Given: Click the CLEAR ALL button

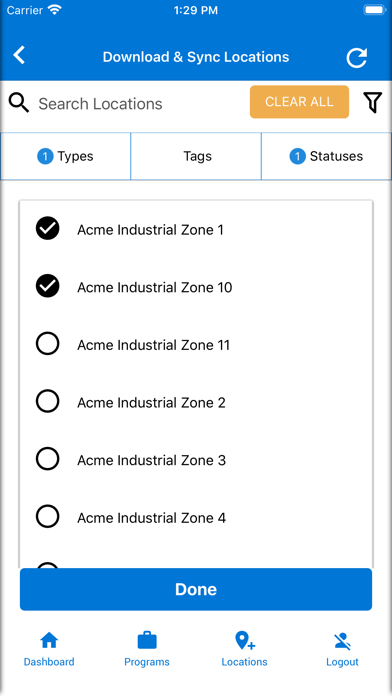Looking at the screenshot, I should click(x=299, y=102).
